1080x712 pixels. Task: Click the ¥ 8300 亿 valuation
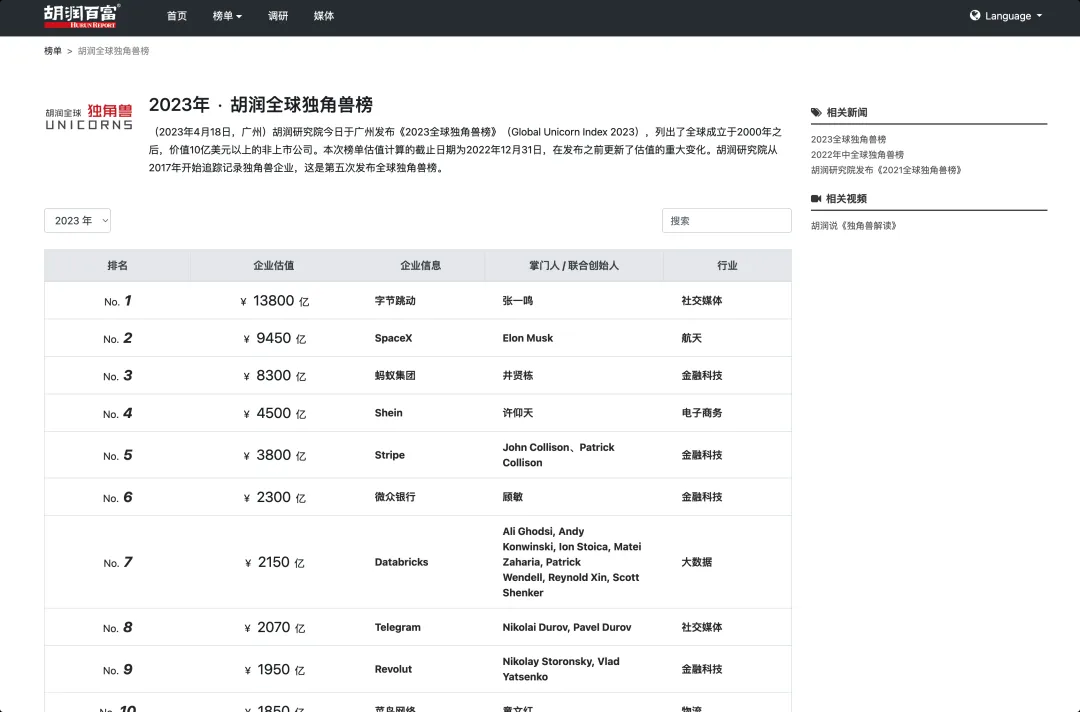[275, 376]
